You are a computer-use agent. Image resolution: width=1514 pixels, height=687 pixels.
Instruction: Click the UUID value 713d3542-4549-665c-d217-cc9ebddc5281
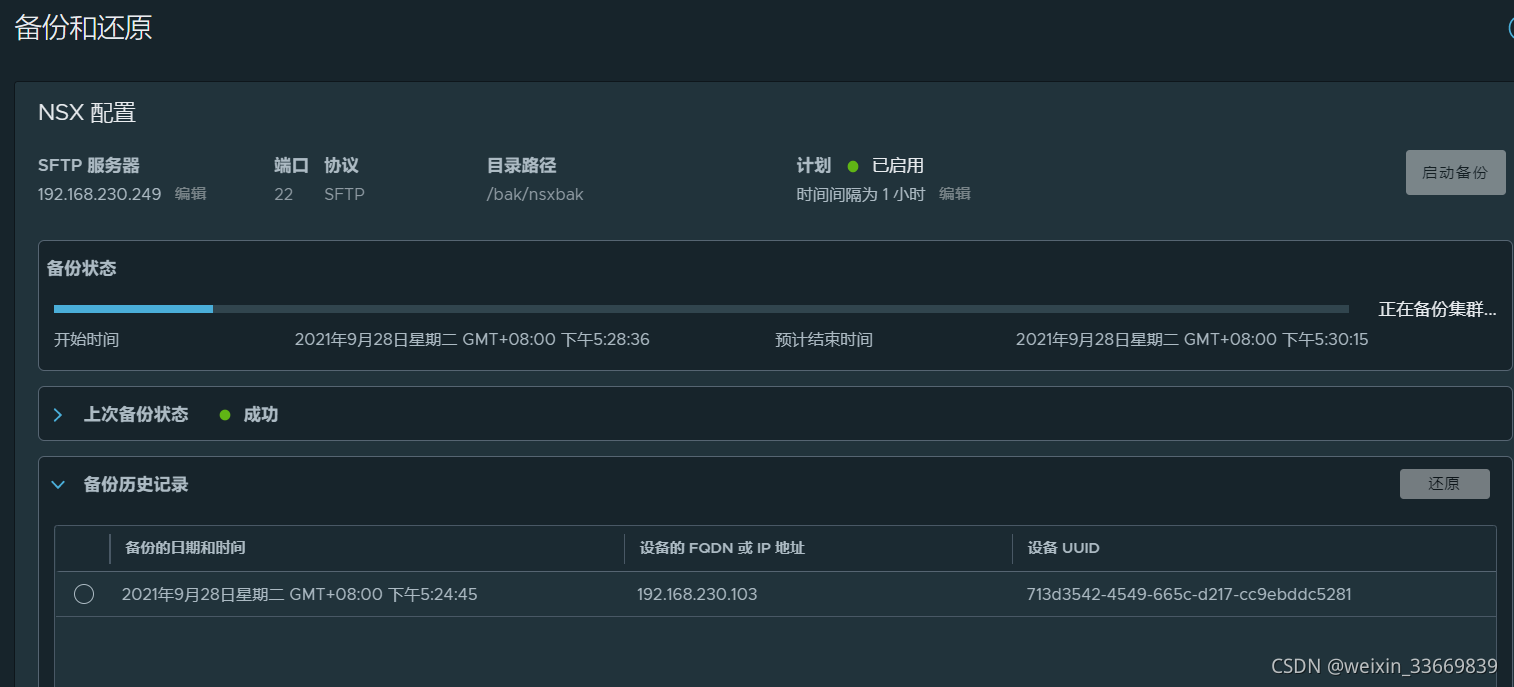pyautogui.click(x=1189, y=595)
